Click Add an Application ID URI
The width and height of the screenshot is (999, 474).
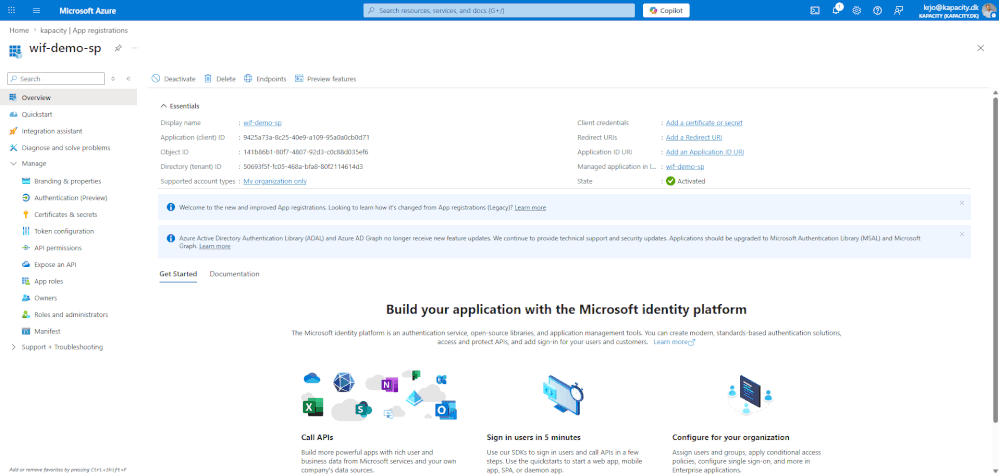click(x=705, y=152)
